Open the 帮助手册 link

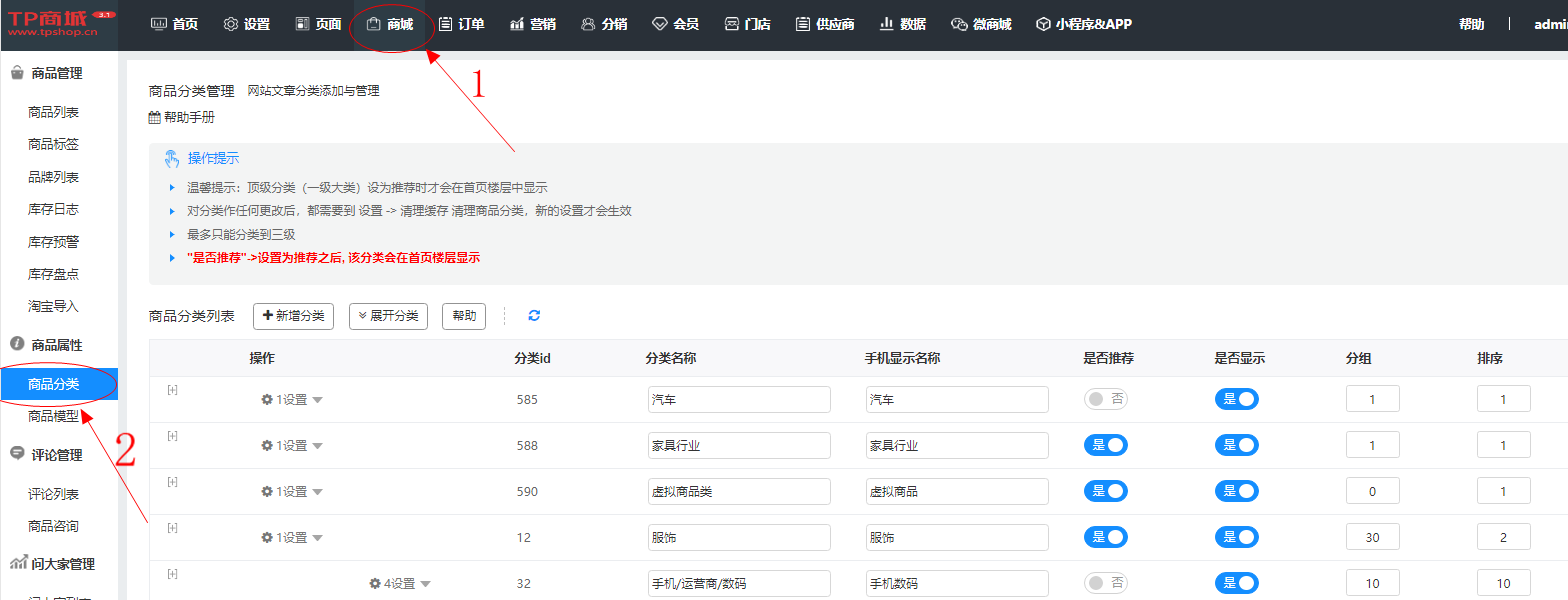[x=189, y=118]
